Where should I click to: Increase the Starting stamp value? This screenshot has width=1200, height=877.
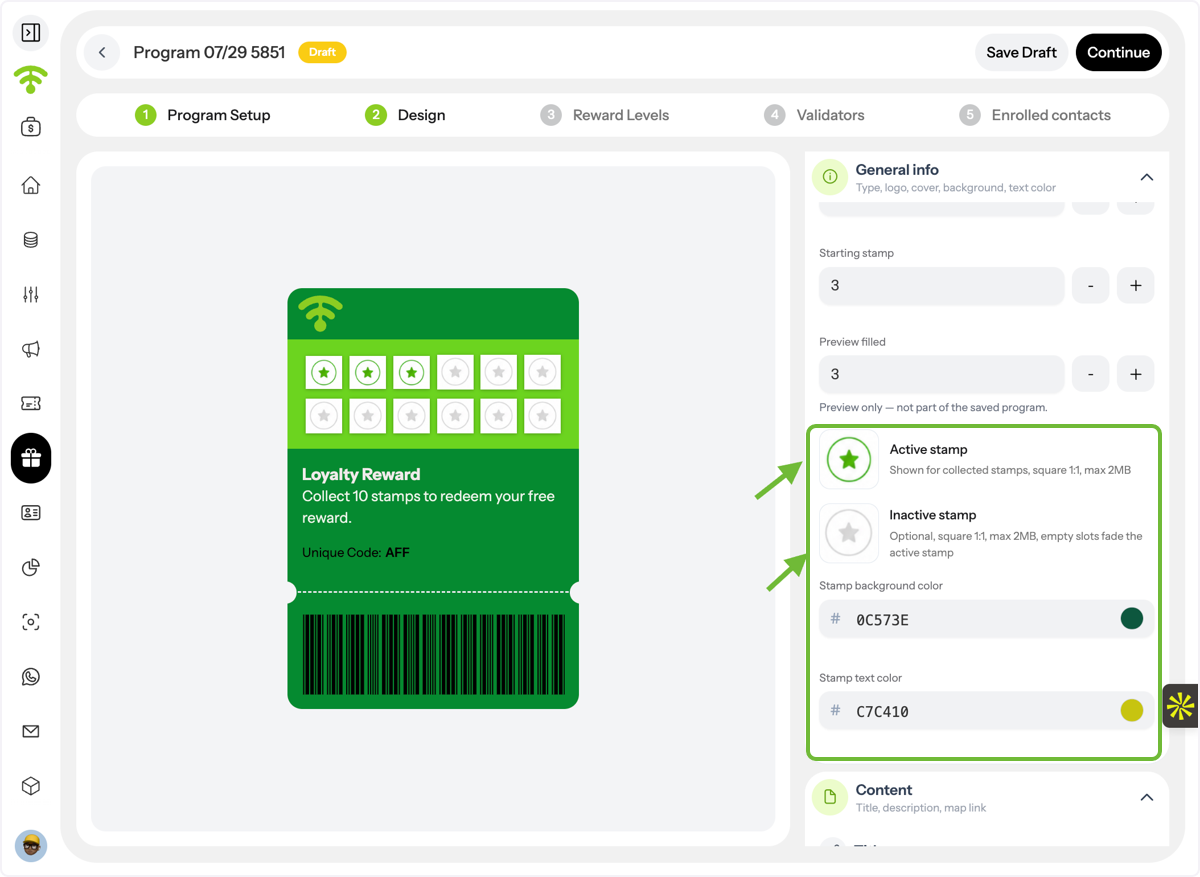[x=1135, y=286]
